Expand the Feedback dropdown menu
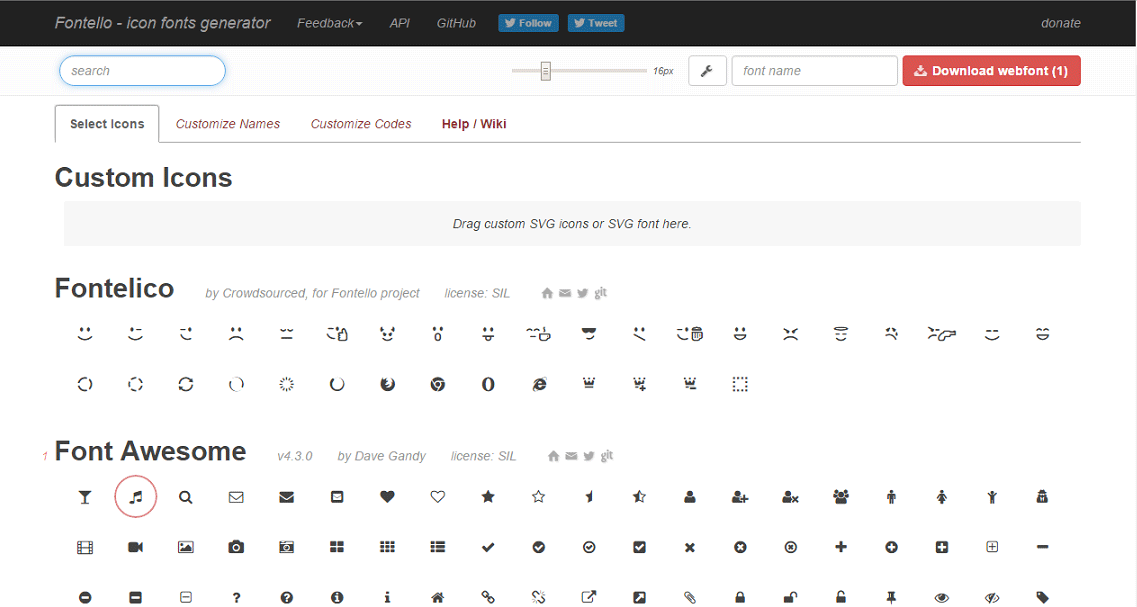Viewport: 1137px width, 607px height. click(329, 23)
